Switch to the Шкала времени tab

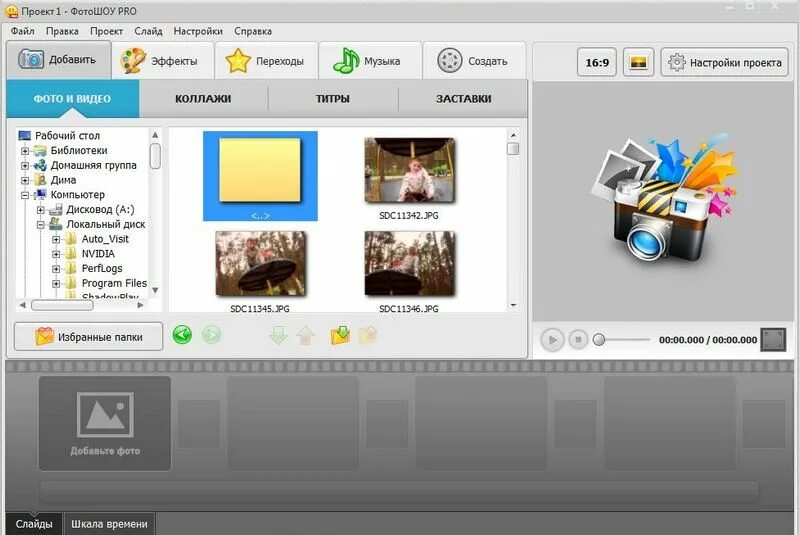coord(109,524)
